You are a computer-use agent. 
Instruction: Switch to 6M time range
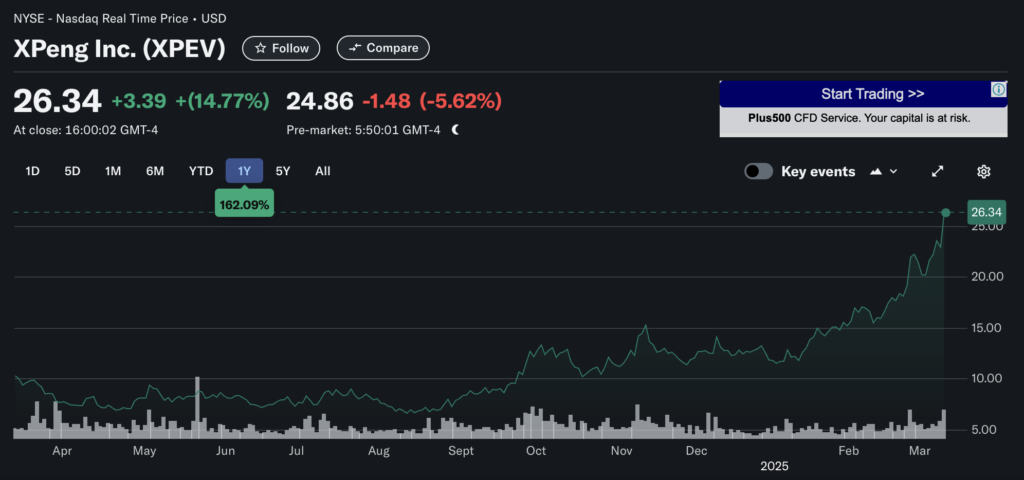click(x=155, y=171)
